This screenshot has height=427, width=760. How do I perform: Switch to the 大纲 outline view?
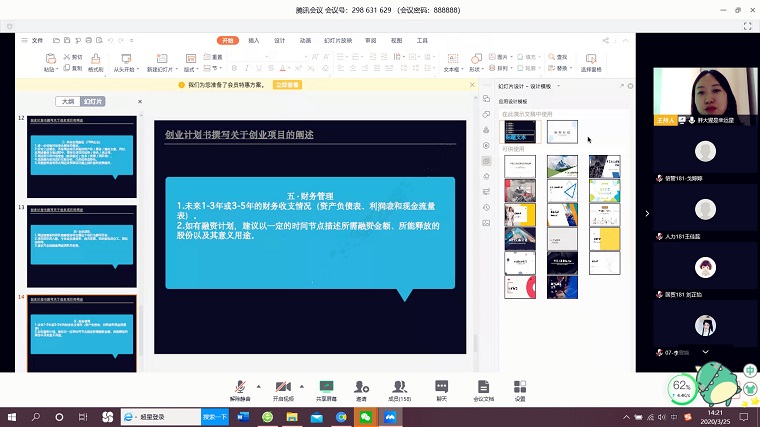click(68, 102)
